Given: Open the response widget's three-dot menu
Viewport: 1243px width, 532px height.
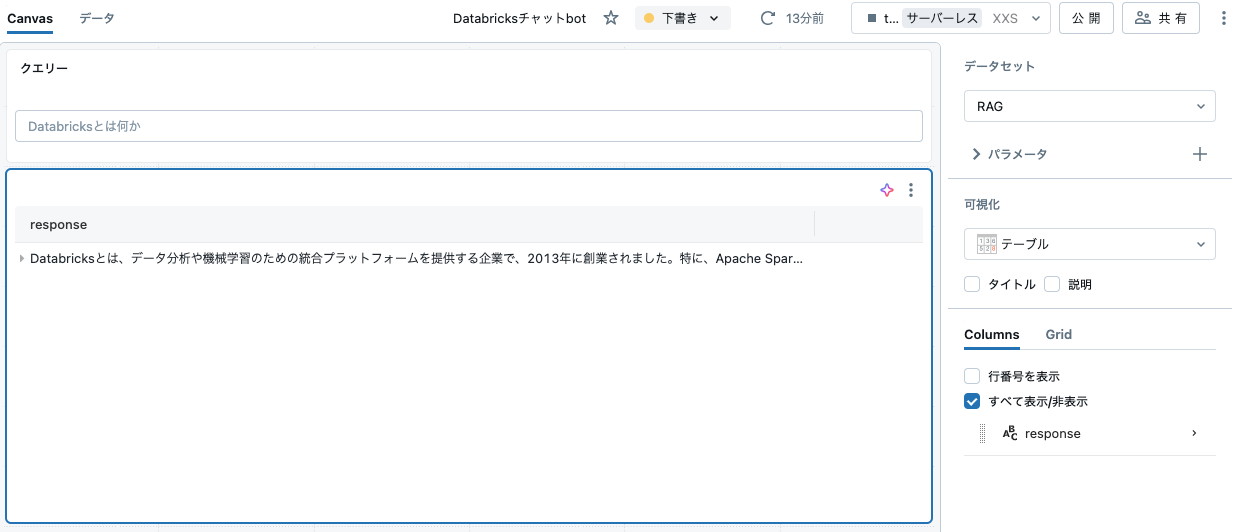Looking at the screenshot, I should tap(910, 190).
